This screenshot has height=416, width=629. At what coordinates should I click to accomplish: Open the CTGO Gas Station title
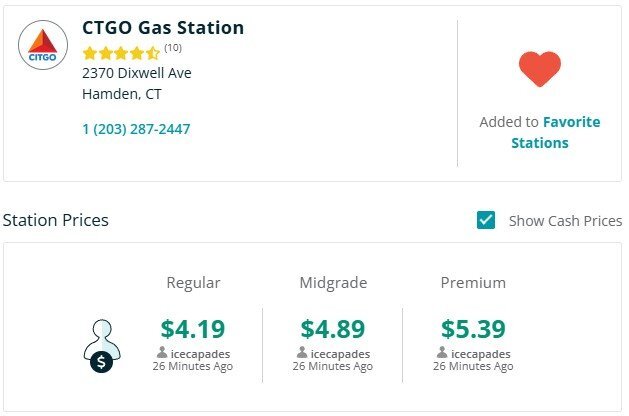(163, 27)
